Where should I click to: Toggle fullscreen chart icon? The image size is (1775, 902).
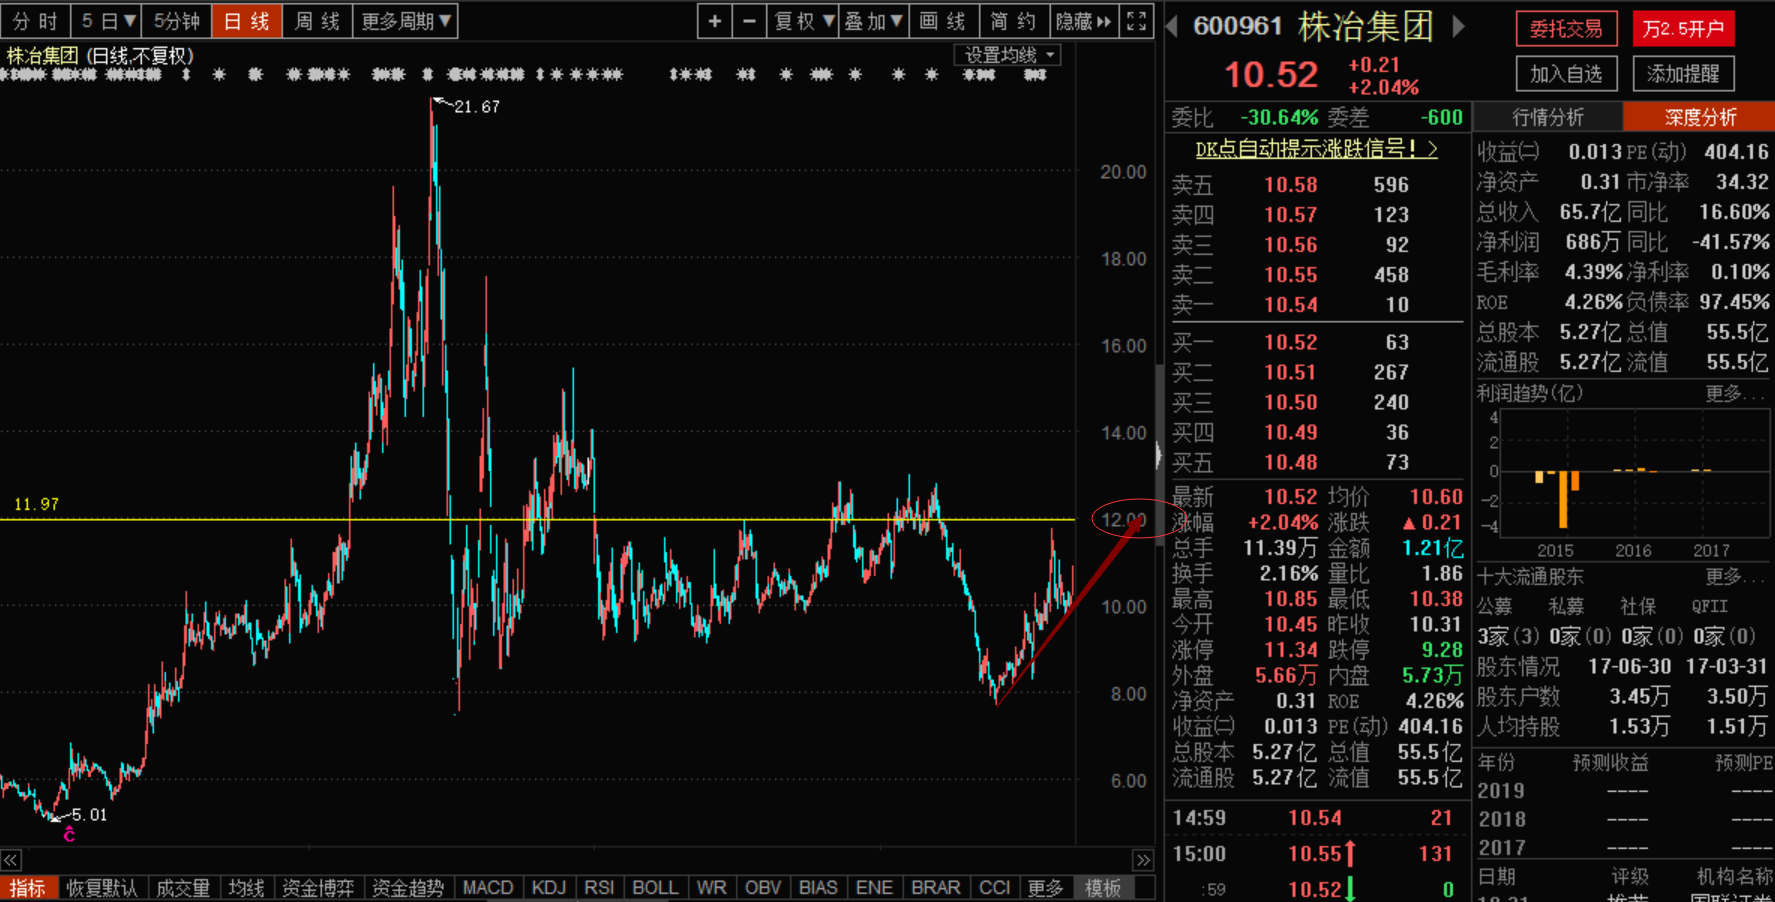coord(1136,21)
